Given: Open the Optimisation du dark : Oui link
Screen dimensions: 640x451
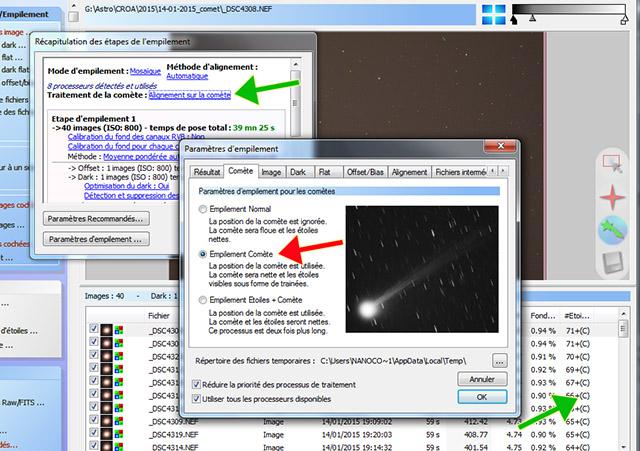Looking at the screenshot, I should coord(127,186).
